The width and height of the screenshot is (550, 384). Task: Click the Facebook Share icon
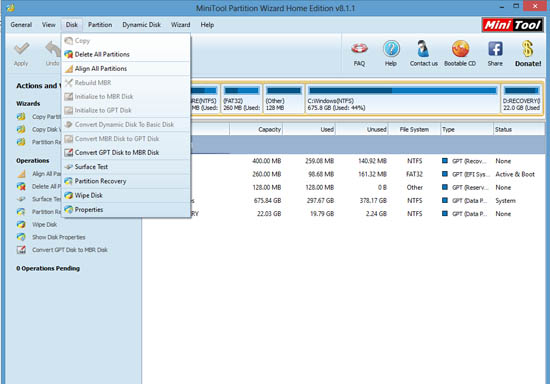tap(495, 49)
